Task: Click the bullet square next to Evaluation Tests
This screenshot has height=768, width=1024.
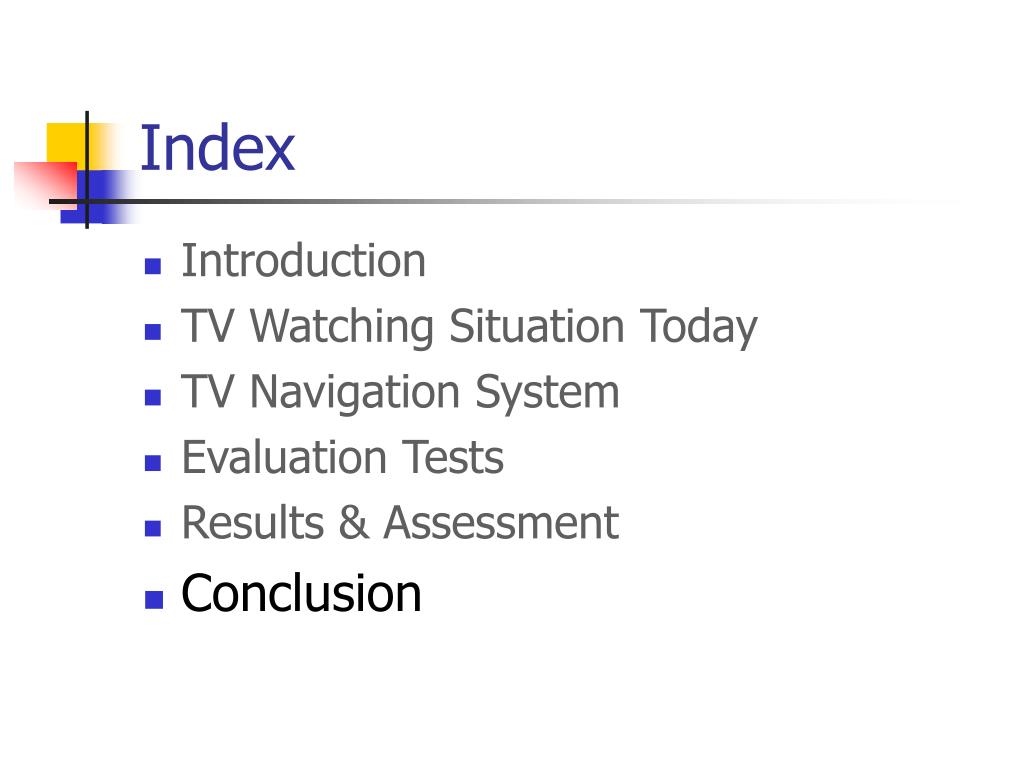Action: (153, 462)
